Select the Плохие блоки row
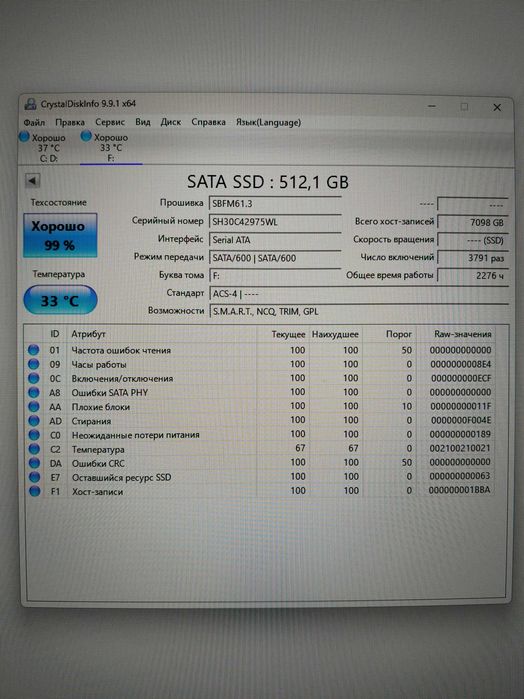524x699 pixels. [x=260, y=407]
